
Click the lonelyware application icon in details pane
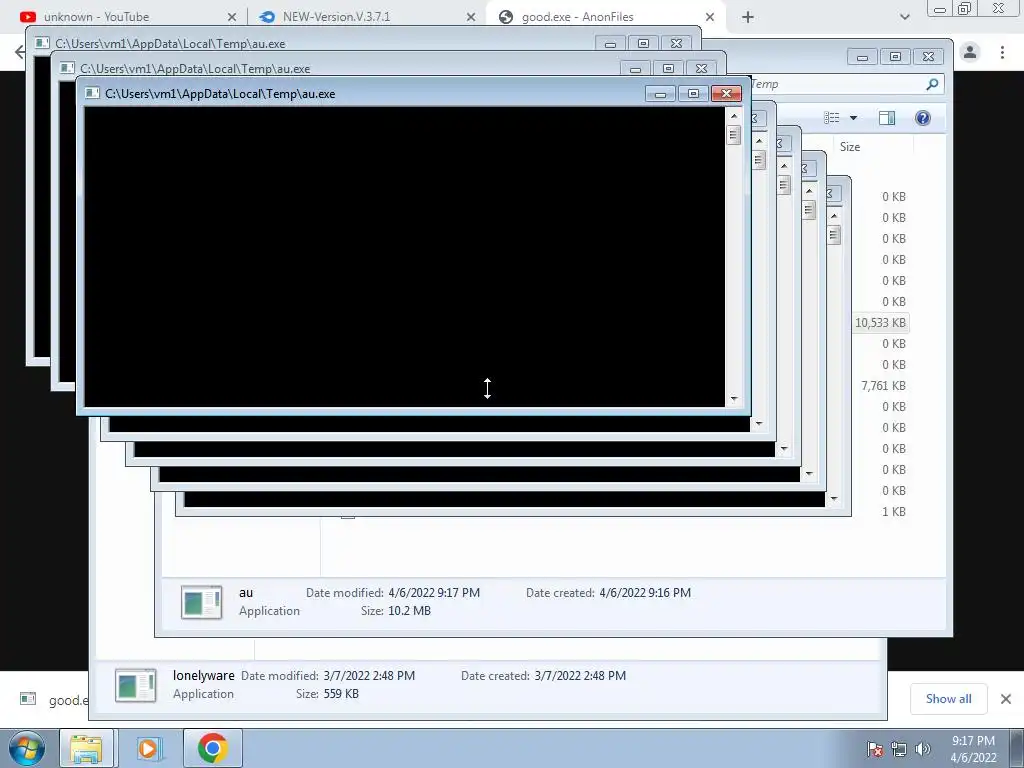tap(135, 685)
